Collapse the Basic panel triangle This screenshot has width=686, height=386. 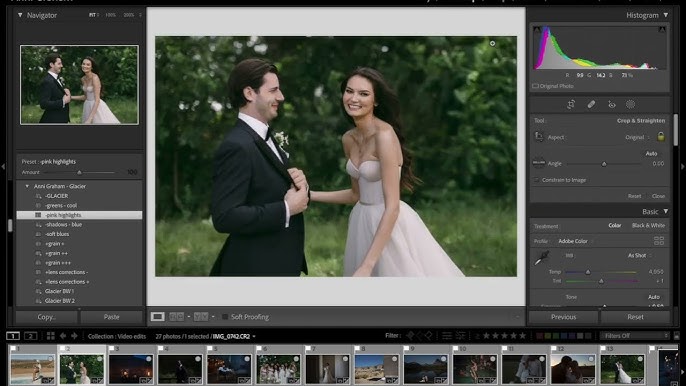point(665,211)
